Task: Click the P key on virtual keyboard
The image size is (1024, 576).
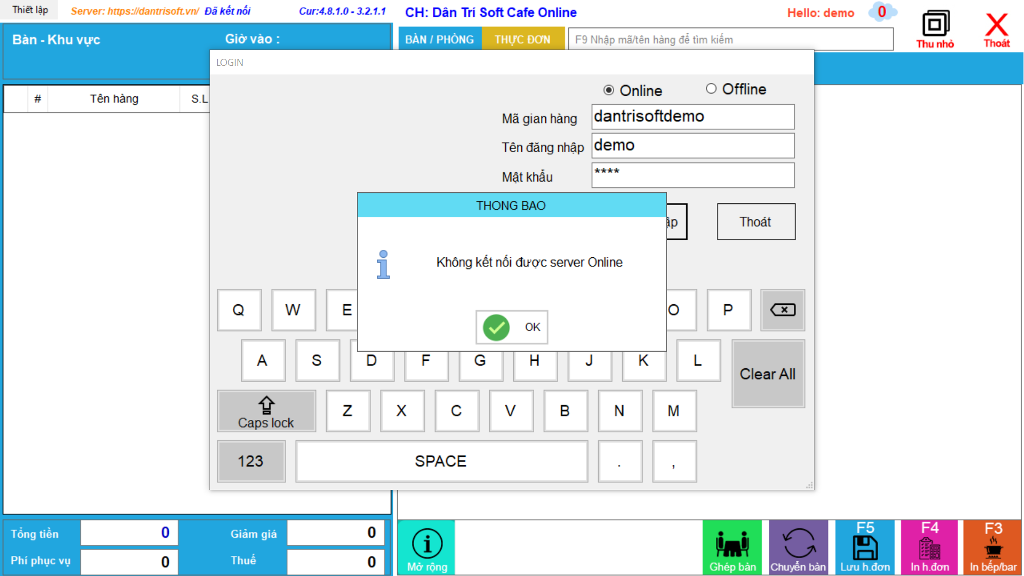Action: click(729, 310)
